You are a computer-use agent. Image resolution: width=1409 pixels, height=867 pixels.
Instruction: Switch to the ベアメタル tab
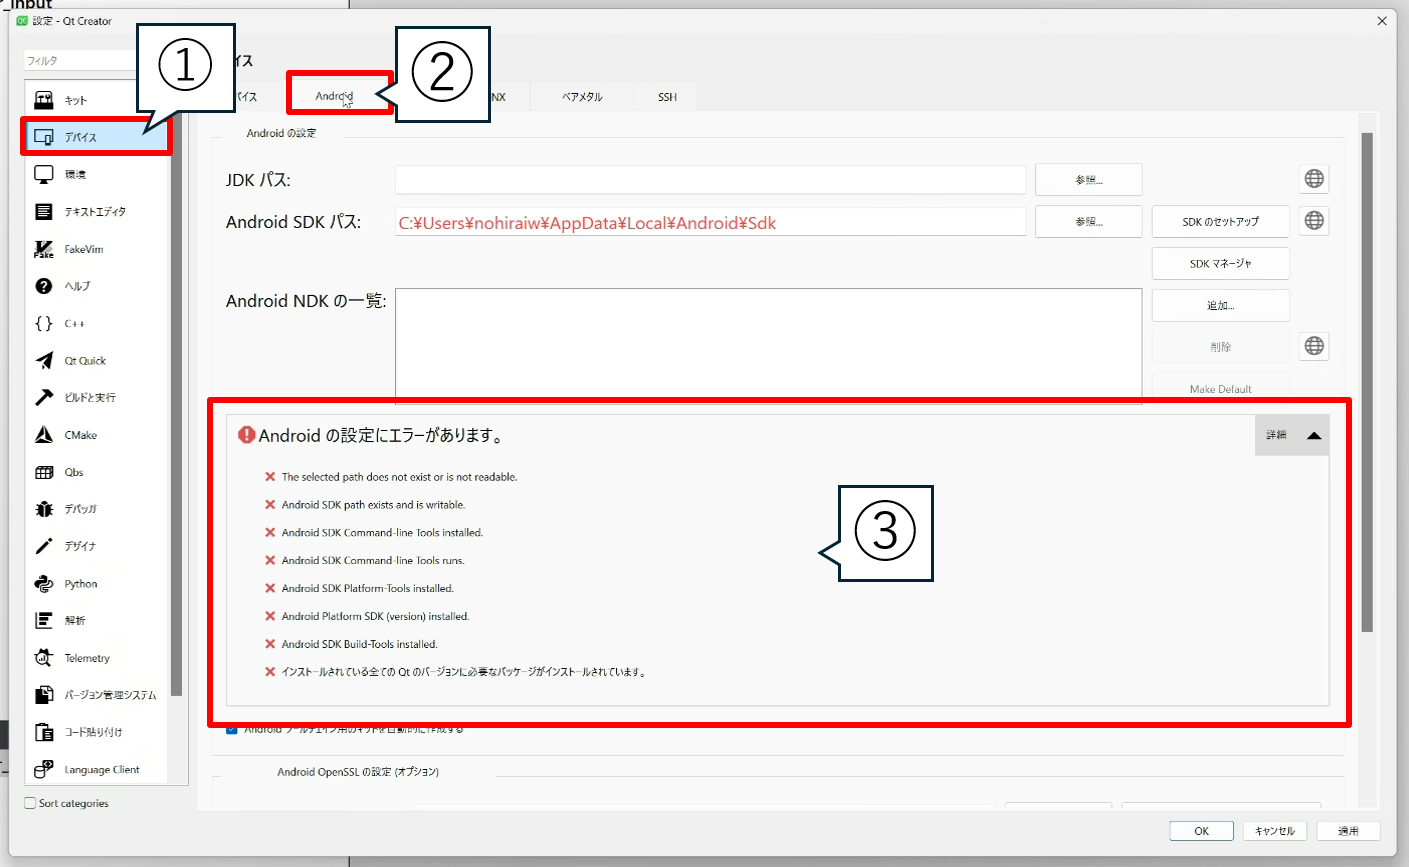(582, 97)
